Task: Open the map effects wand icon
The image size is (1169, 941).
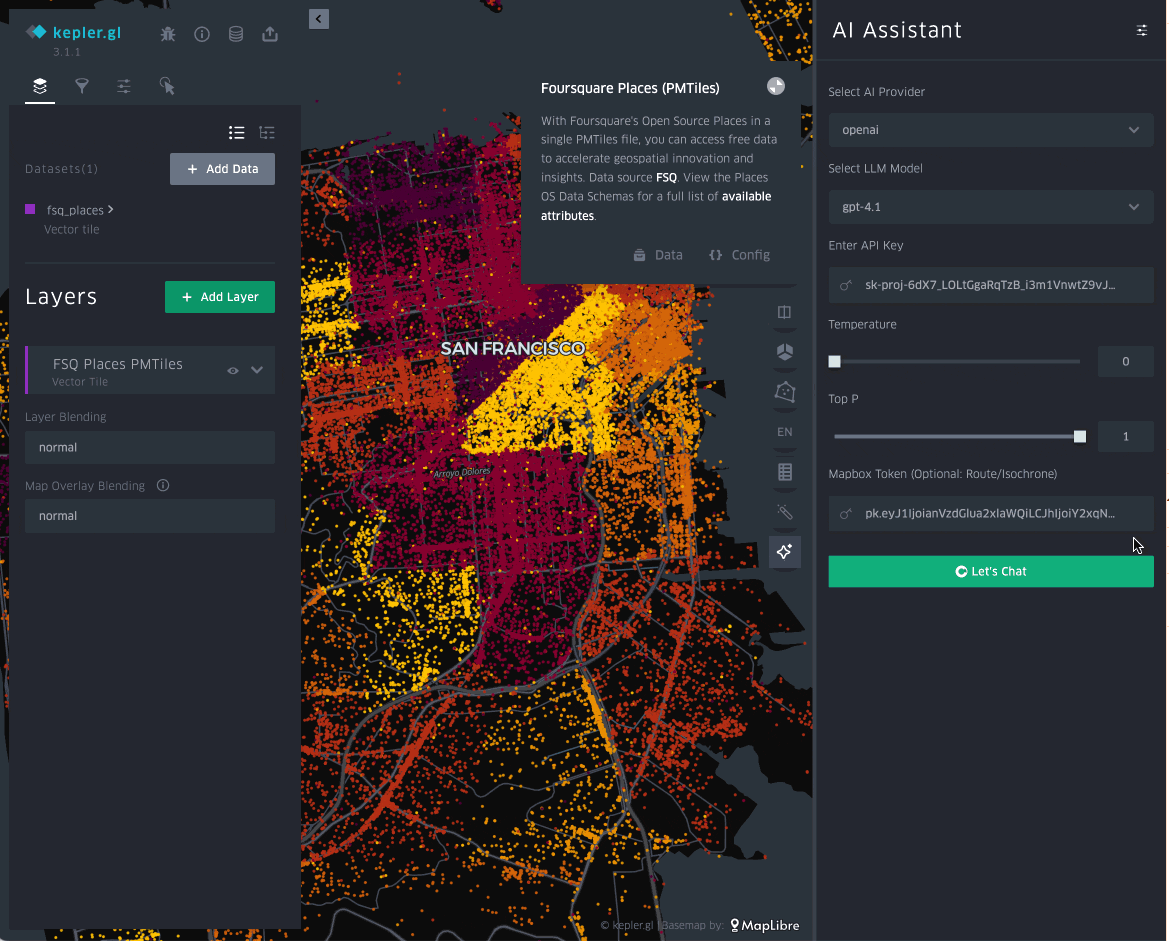Action: 784,512
